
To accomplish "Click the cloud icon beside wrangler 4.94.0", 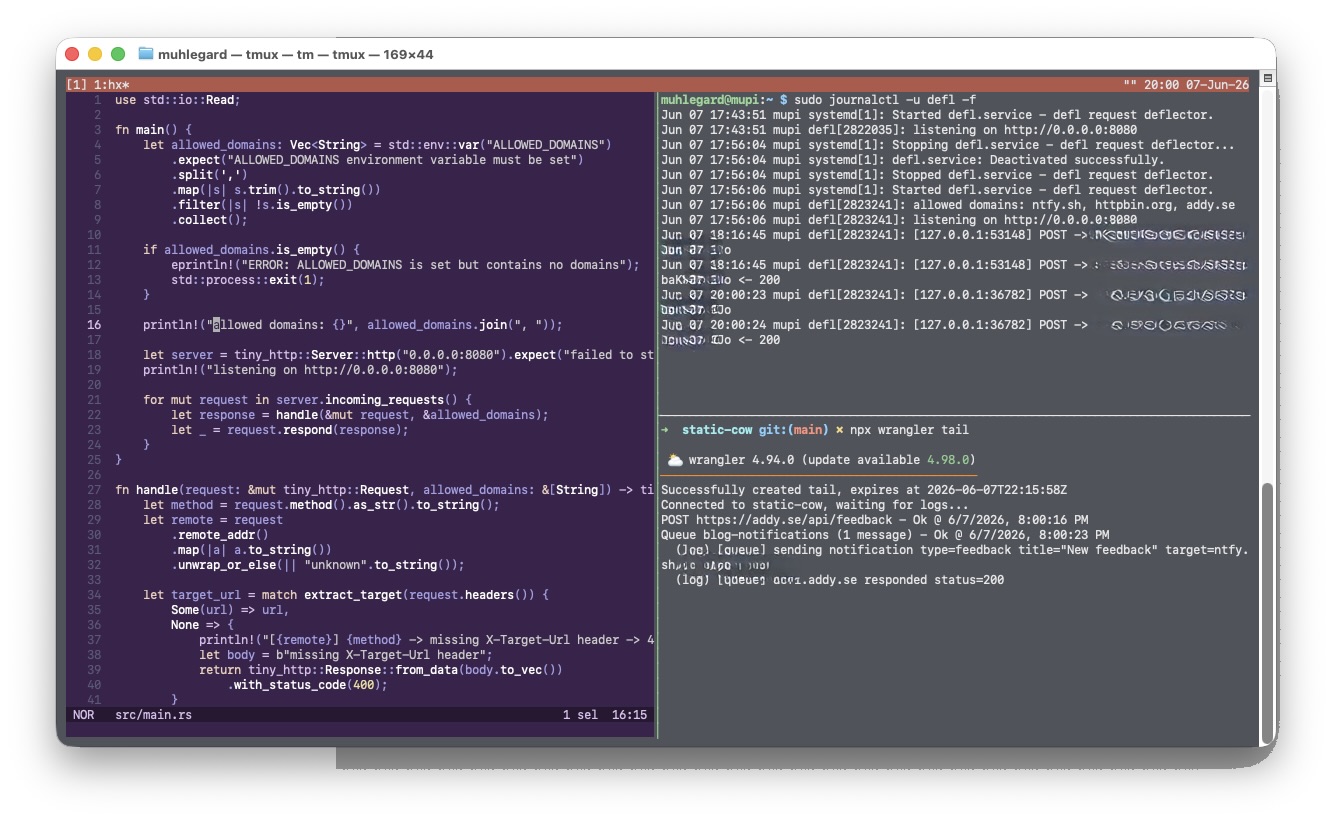I will click(x=675, y=460).
